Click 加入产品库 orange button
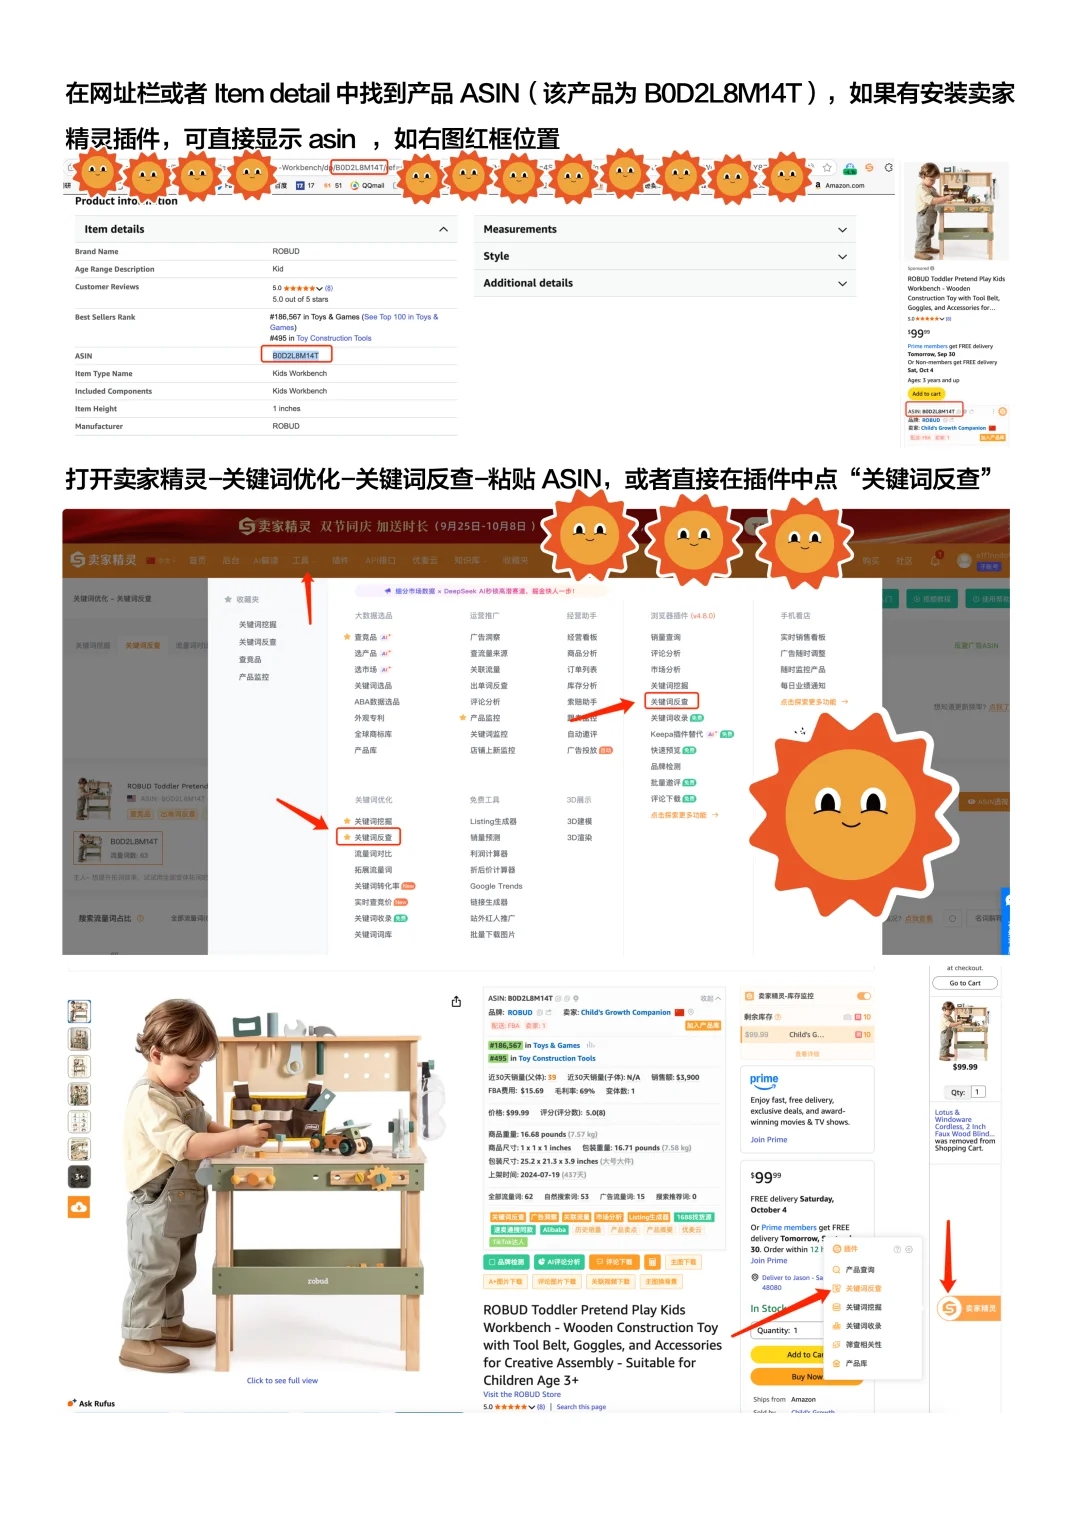 [x=703, y=1026]
